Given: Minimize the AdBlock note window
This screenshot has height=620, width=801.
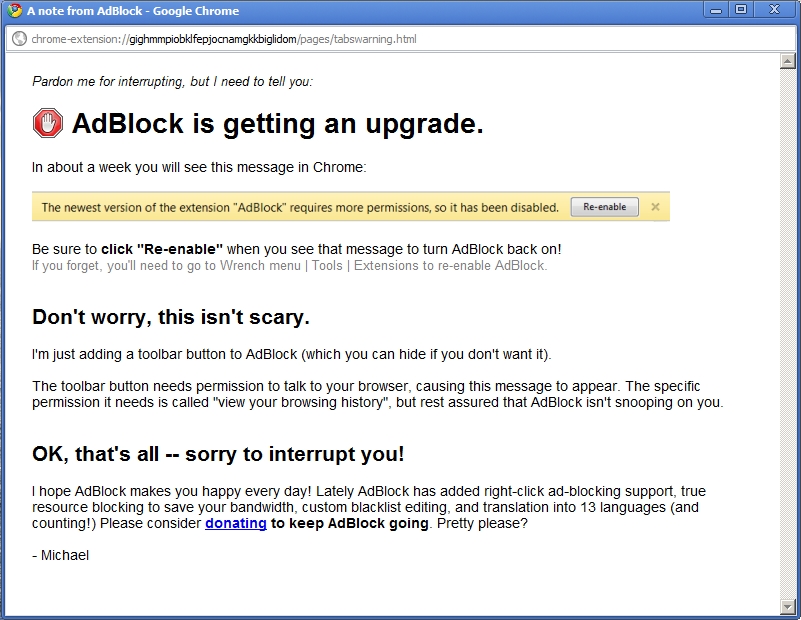Looking at the screenshot, I should (x=716, y=10).
